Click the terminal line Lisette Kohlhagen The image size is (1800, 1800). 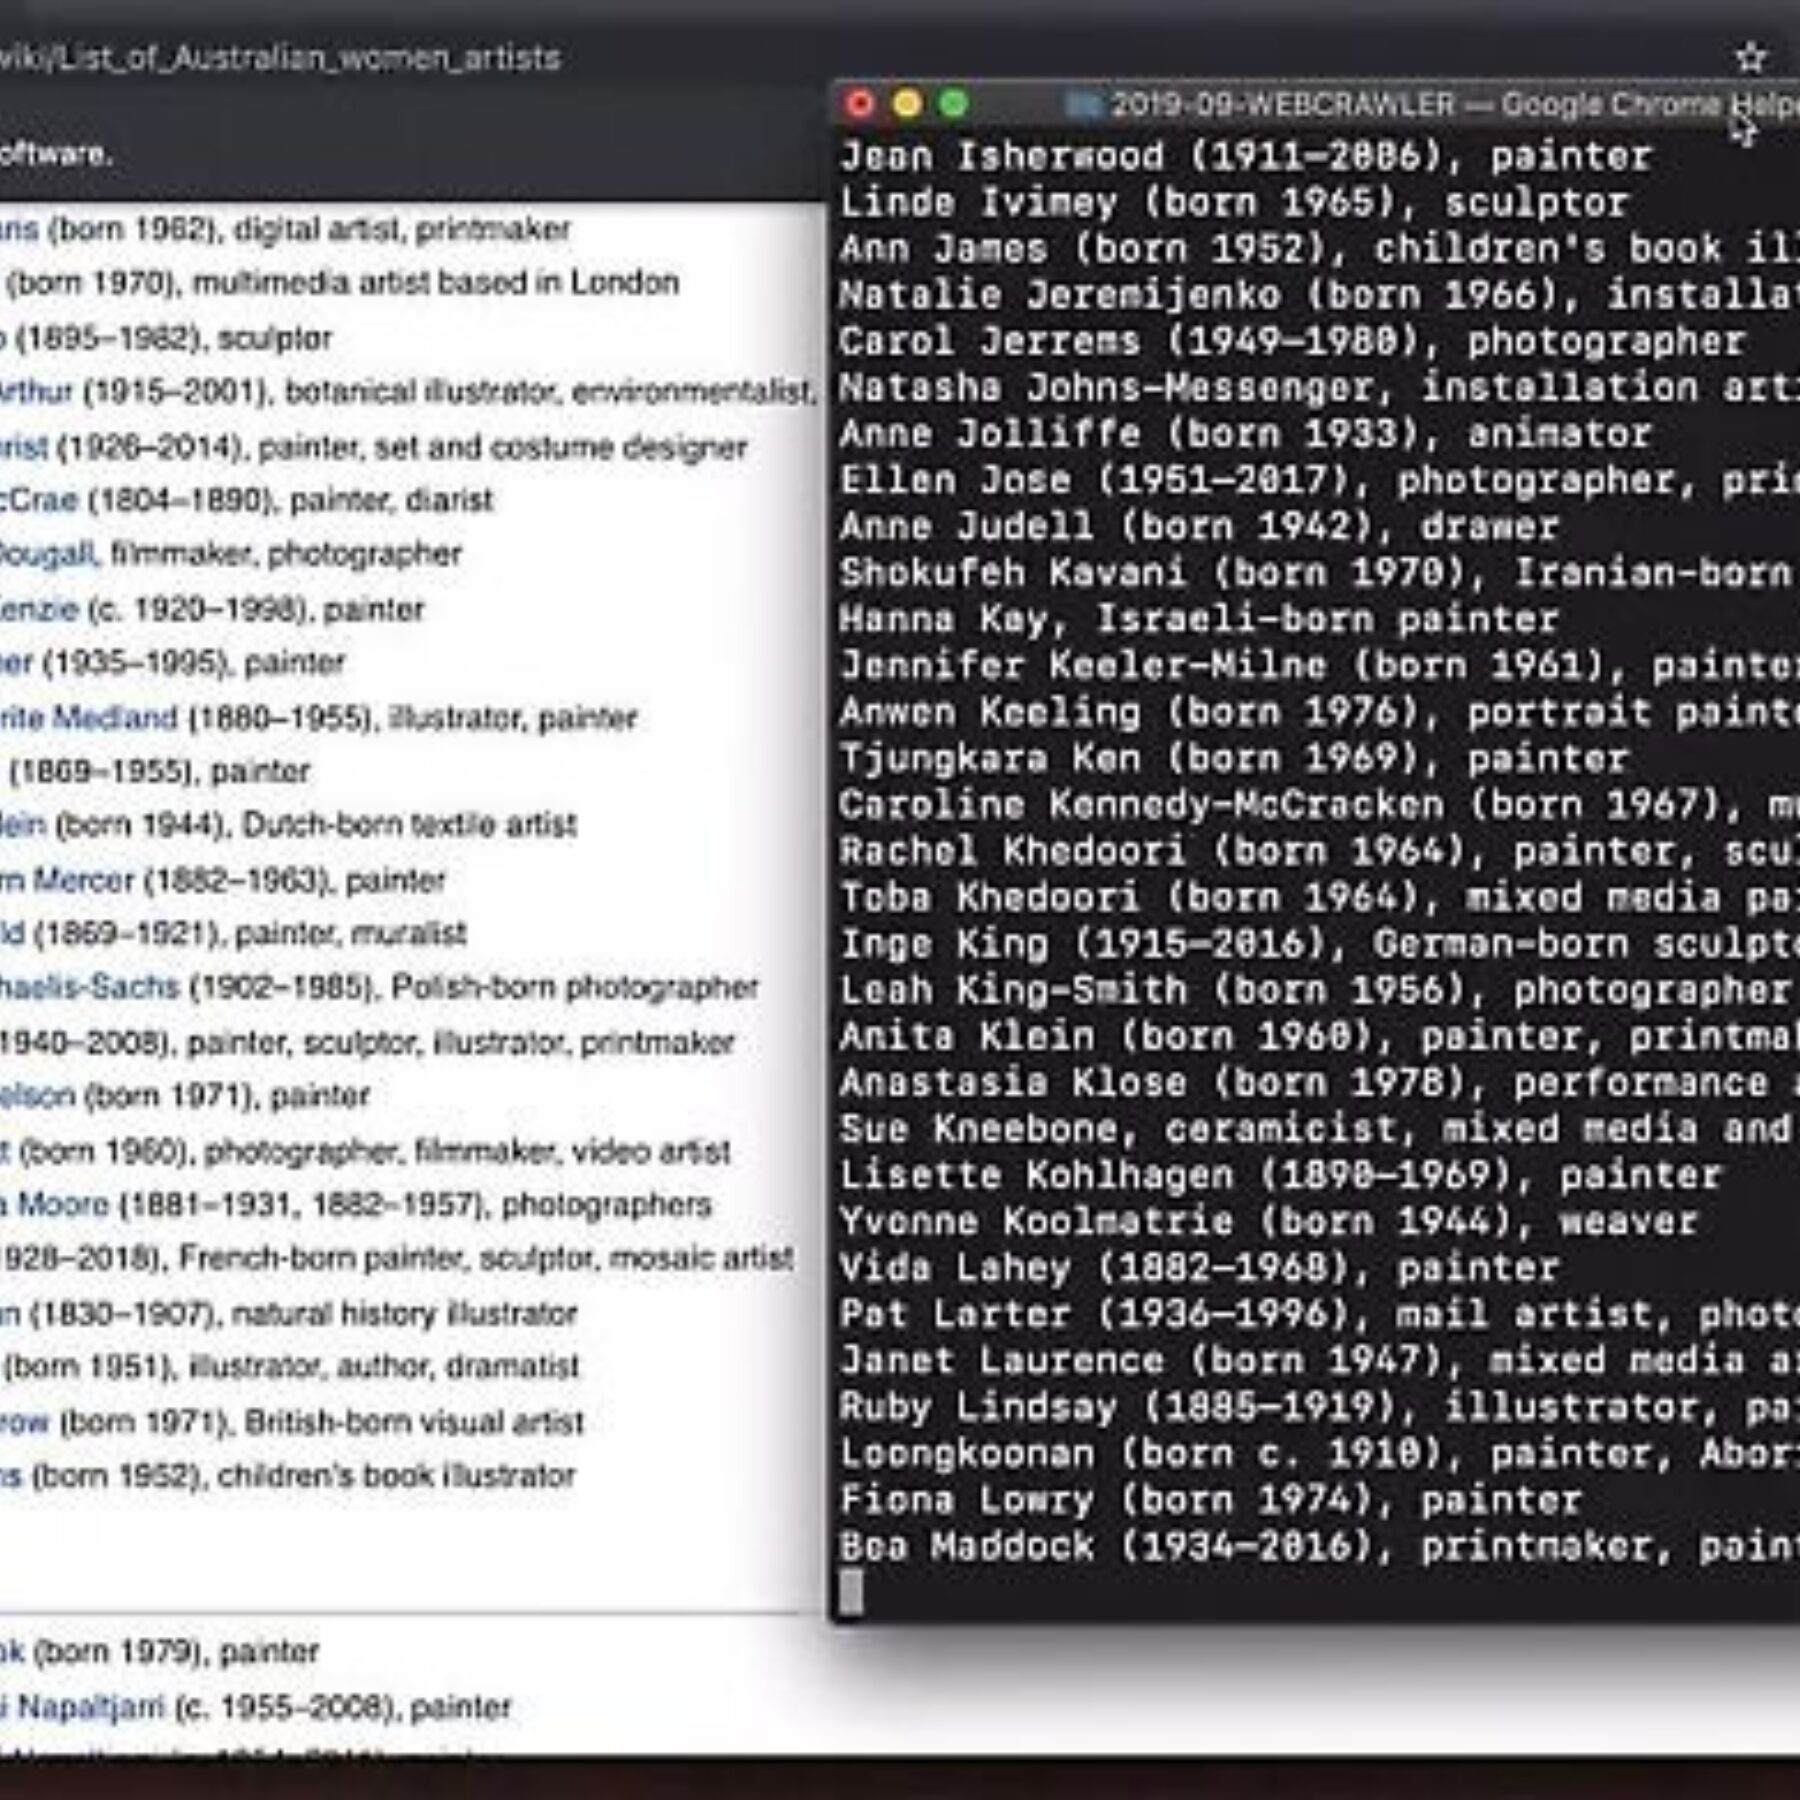(x=1280, y=1175)
